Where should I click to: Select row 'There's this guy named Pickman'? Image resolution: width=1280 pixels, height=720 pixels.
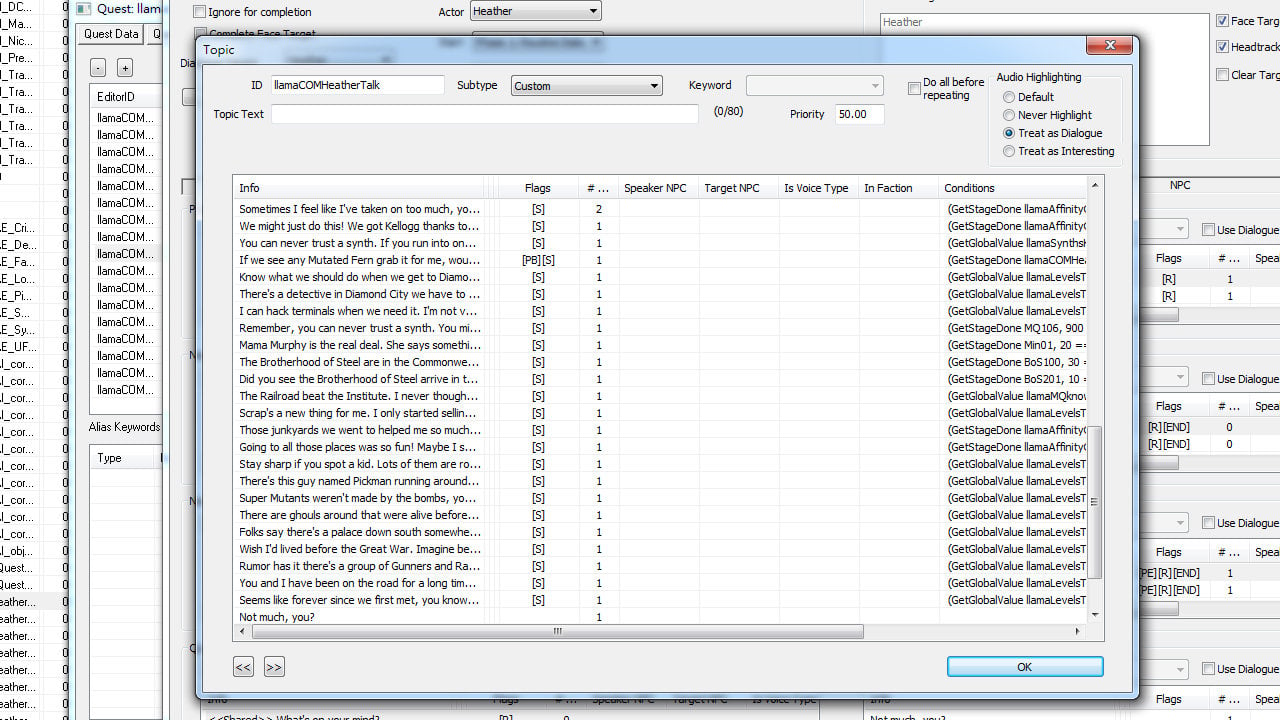[660, 481]
